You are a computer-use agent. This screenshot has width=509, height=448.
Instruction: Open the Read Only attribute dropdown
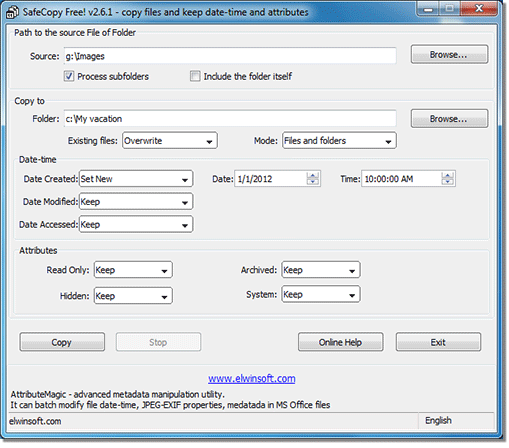click(x=133, y=270)
